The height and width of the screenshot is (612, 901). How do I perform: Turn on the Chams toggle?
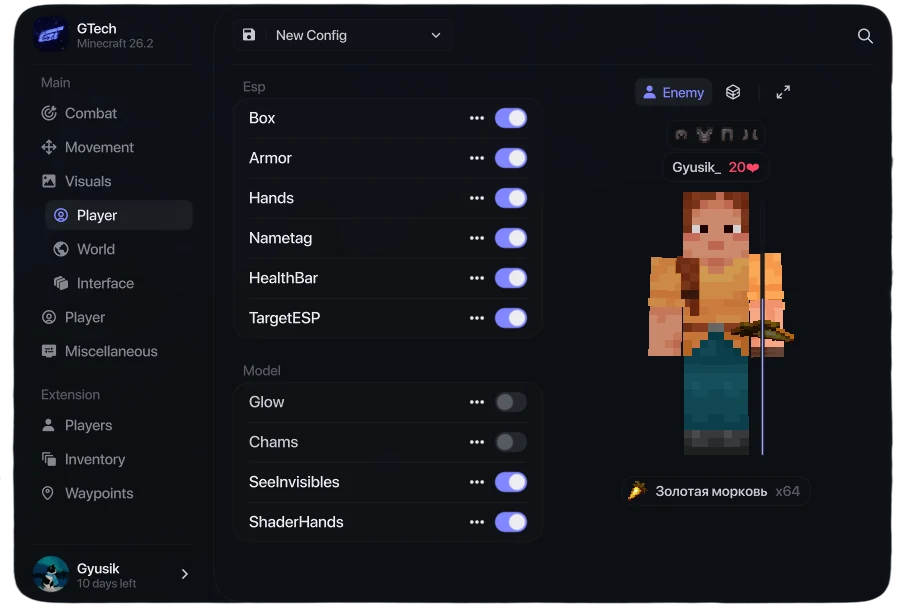511,442
